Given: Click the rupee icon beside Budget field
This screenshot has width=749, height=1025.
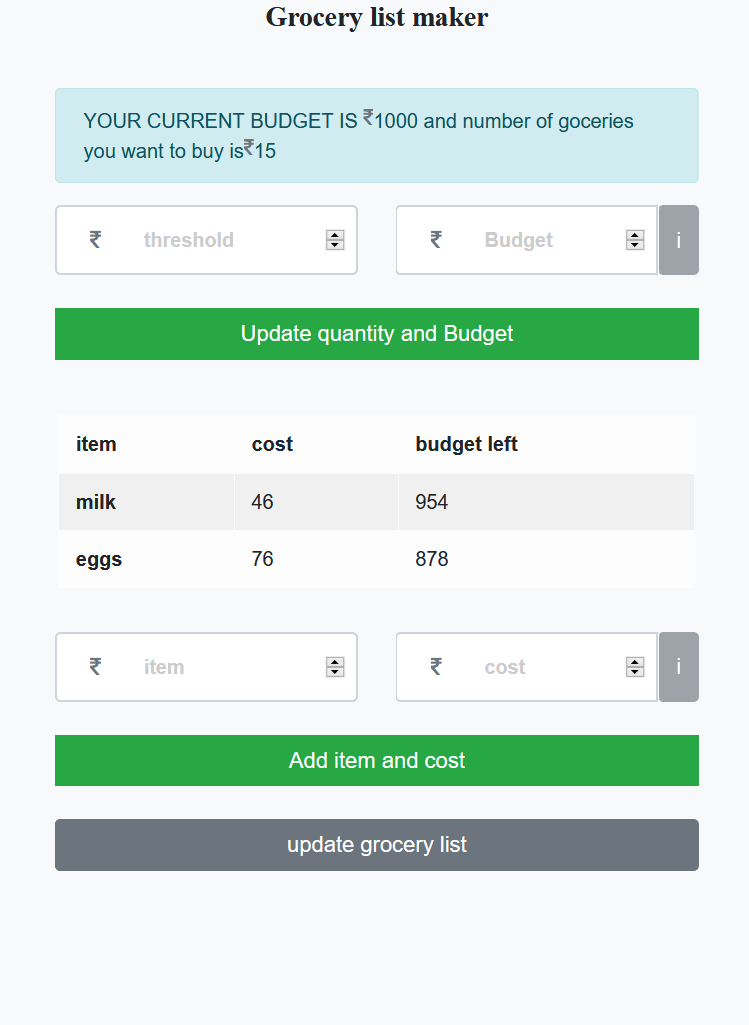Looking at the screenshot, I should coord(436,240).
